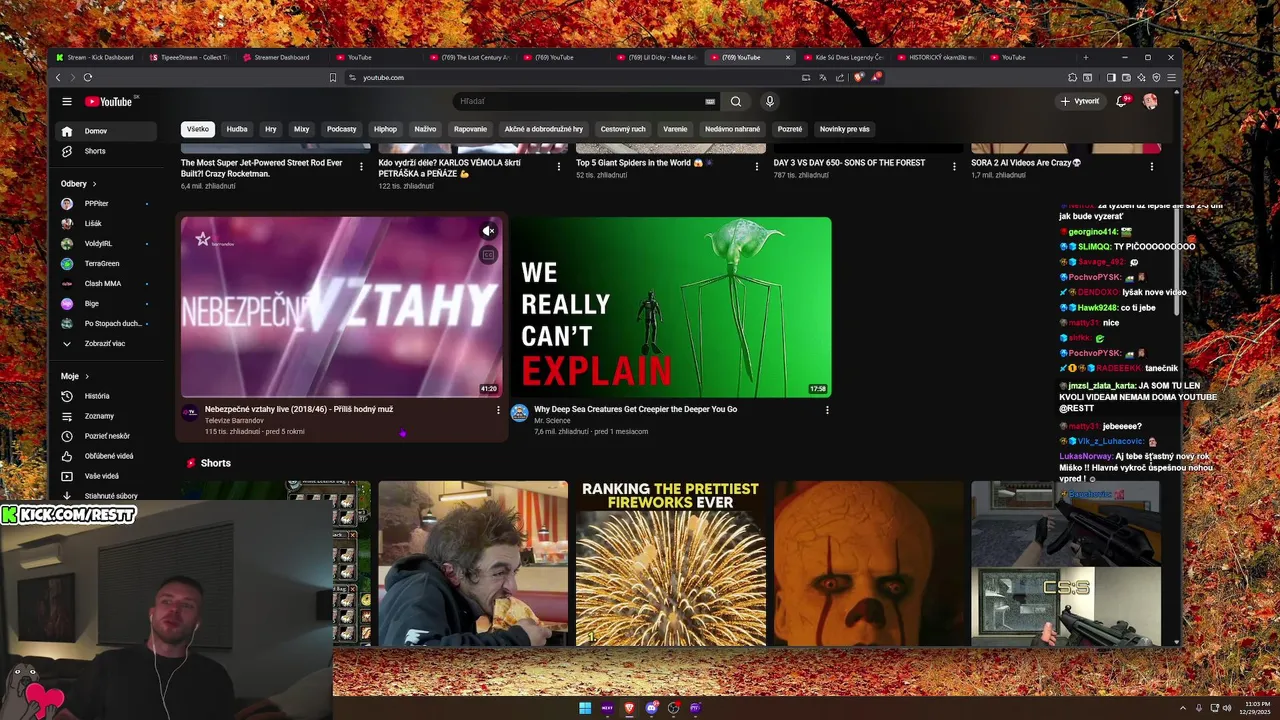Open the Clash MMA channel subscription
1280x720 pixels.
105,283
